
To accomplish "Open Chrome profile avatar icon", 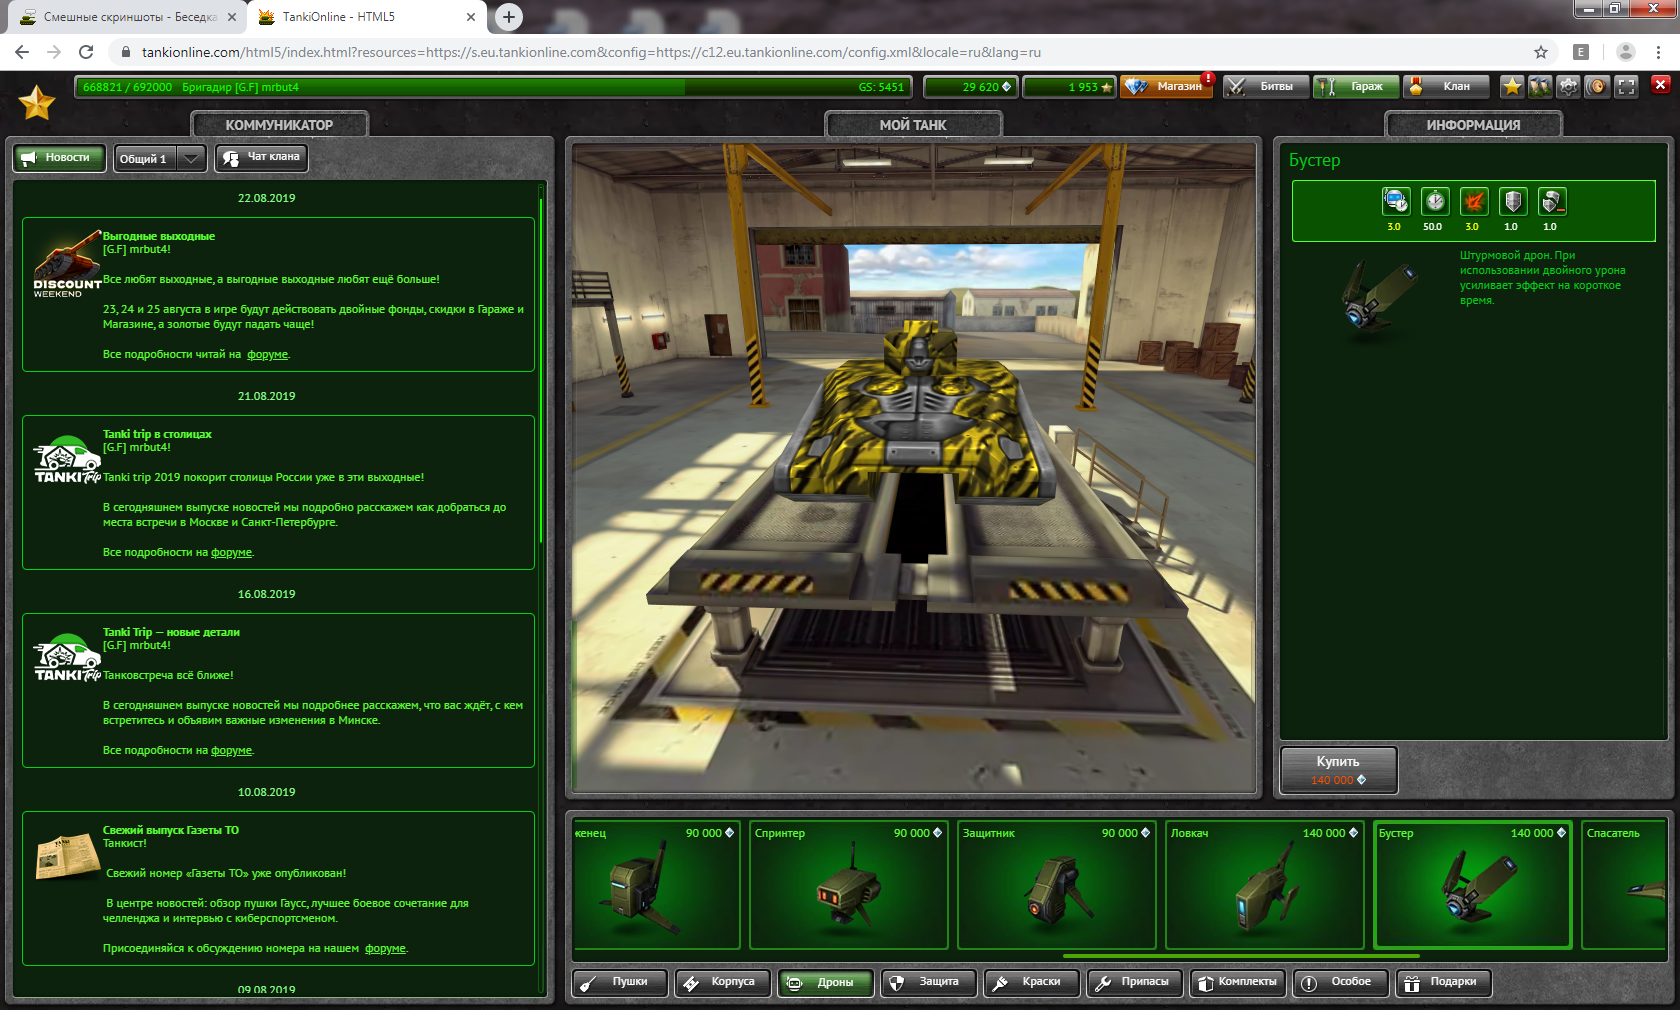I will 1626,52.
